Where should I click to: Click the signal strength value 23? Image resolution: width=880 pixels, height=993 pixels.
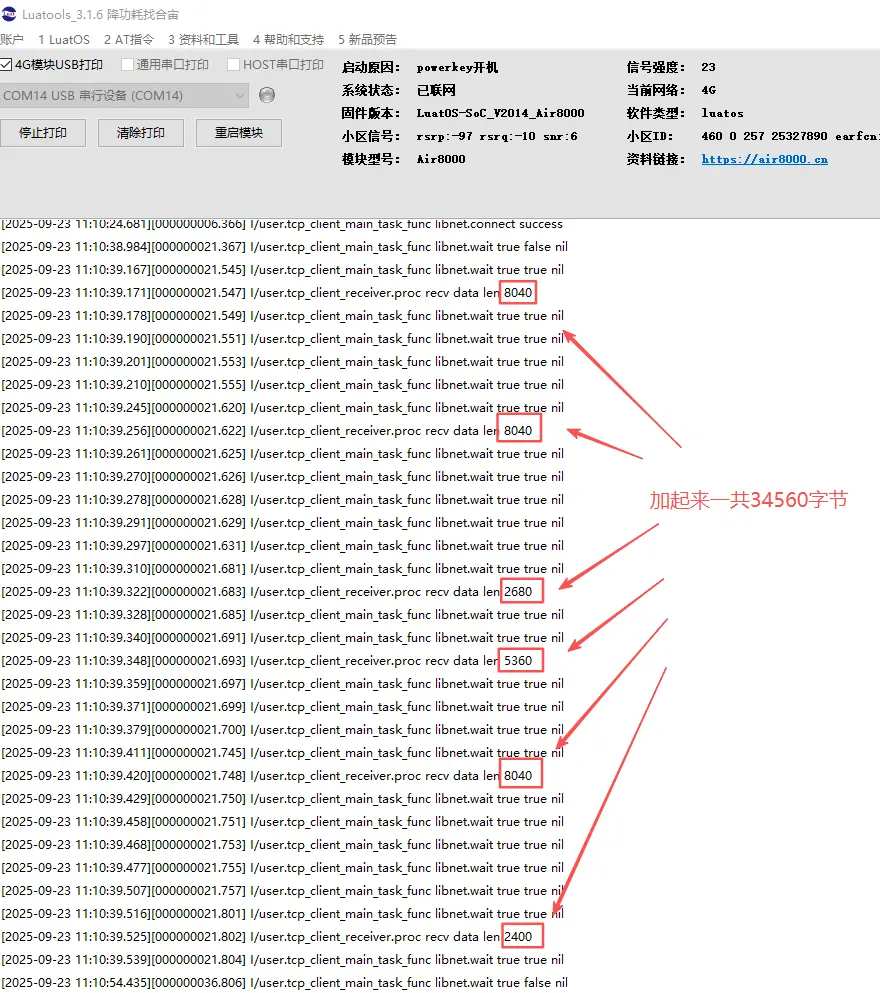click(708, 67)
